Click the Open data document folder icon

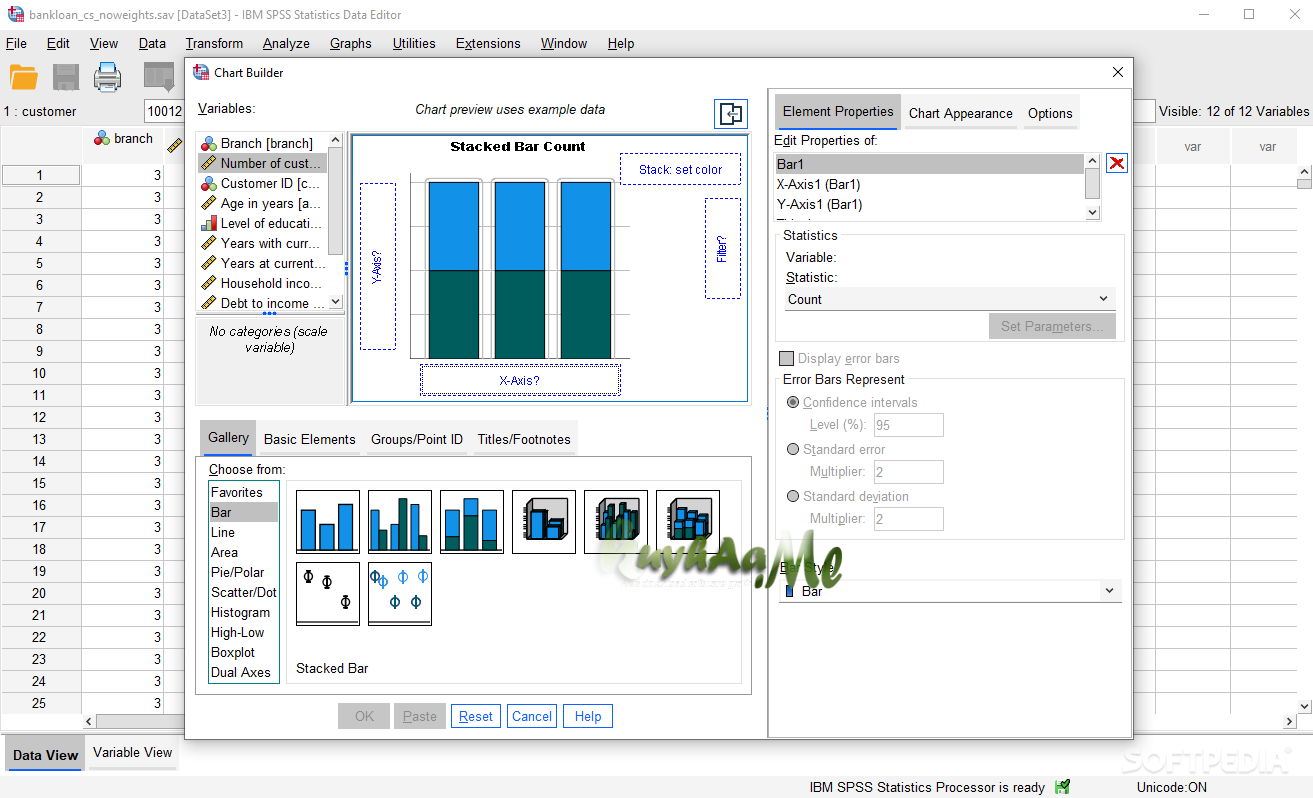point(23,77)
